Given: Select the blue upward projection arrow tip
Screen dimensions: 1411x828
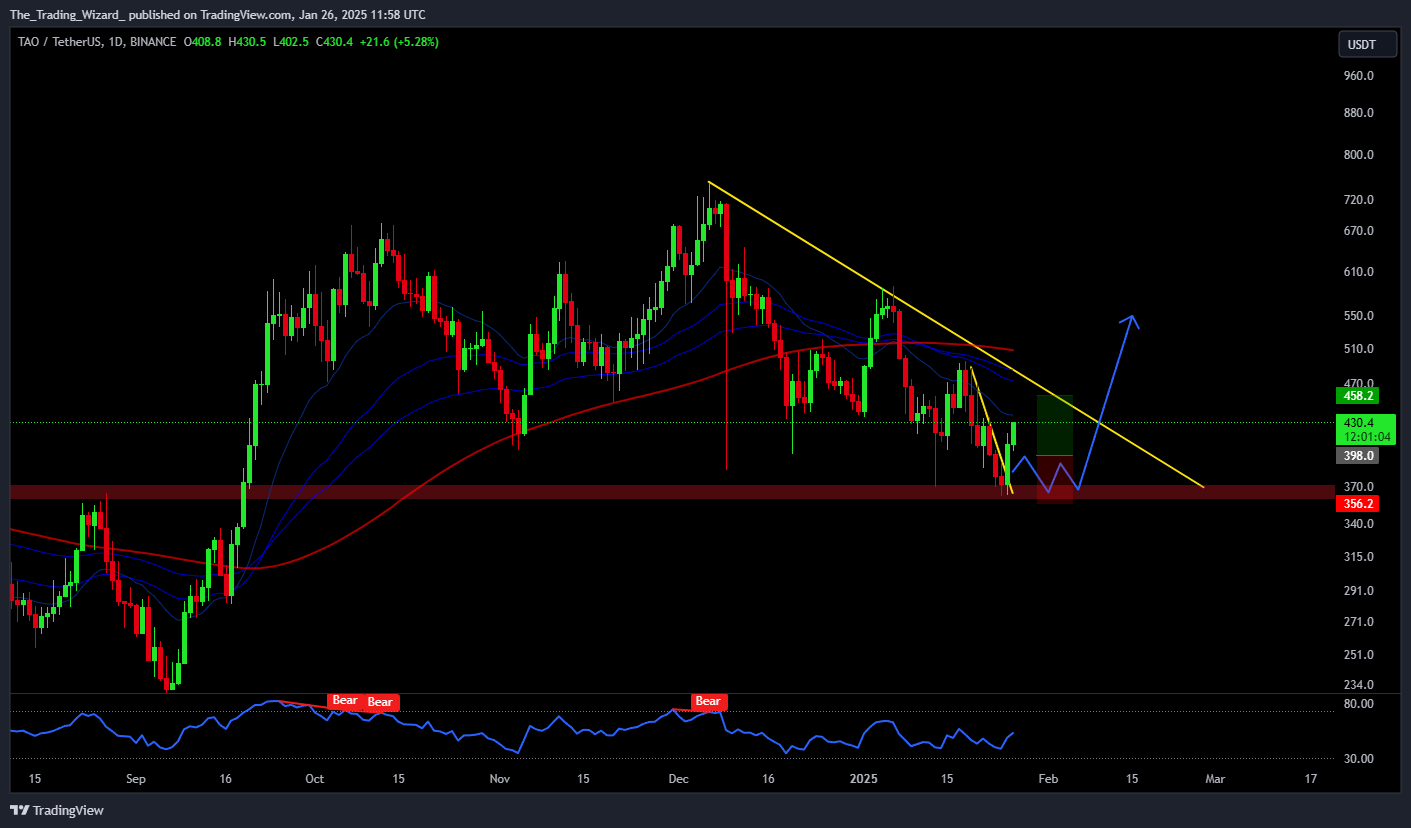Looking at the screenshot, I should (x=1132, y=318).
